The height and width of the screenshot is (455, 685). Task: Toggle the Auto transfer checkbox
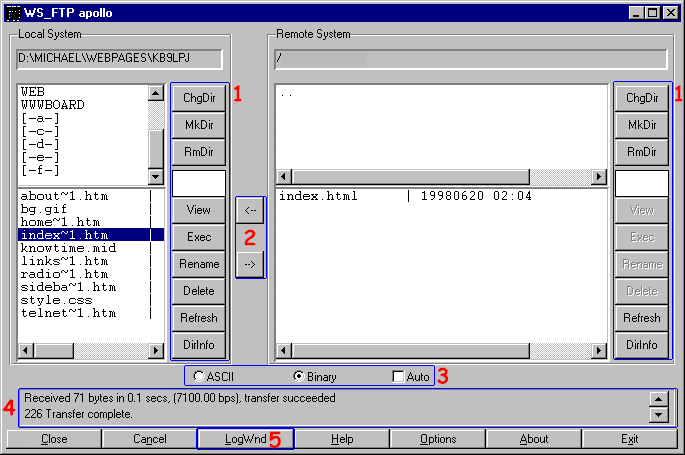411,376
